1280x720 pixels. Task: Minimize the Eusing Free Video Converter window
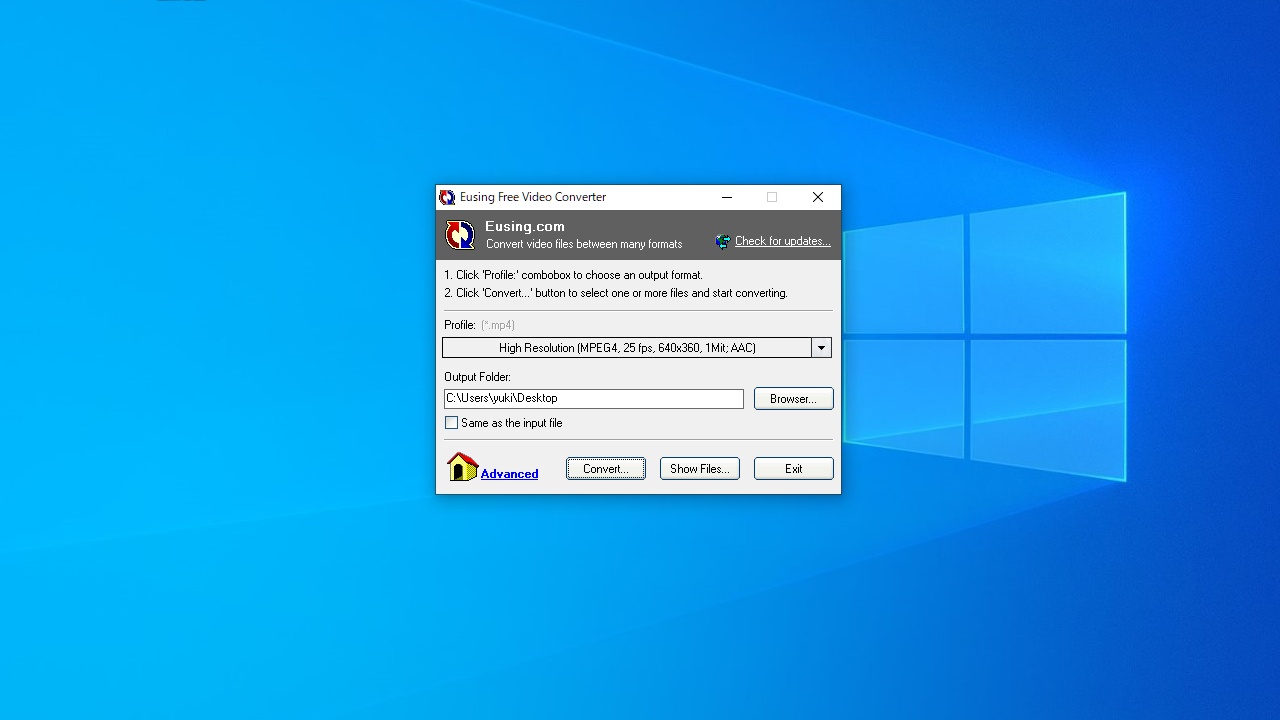pyautogui.click(x=727, y=197)
